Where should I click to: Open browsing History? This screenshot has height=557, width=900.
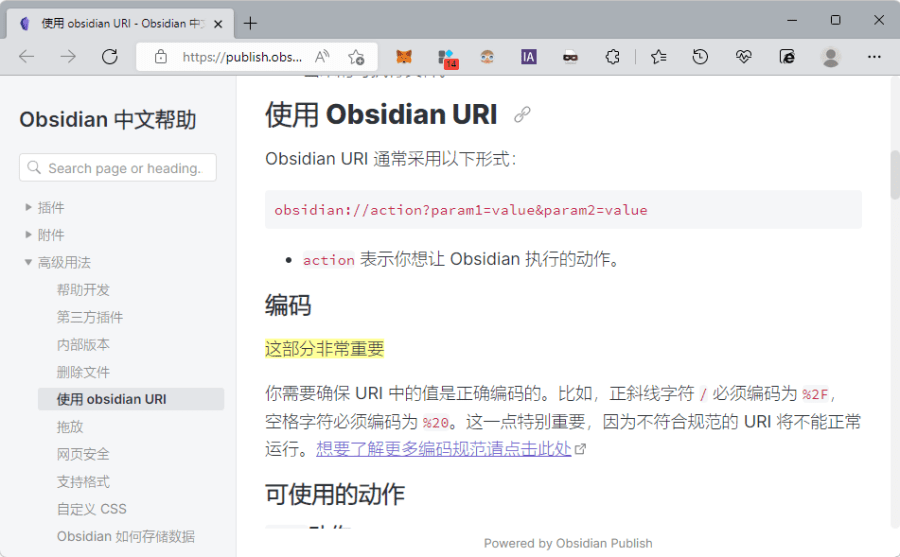(700, 56)
